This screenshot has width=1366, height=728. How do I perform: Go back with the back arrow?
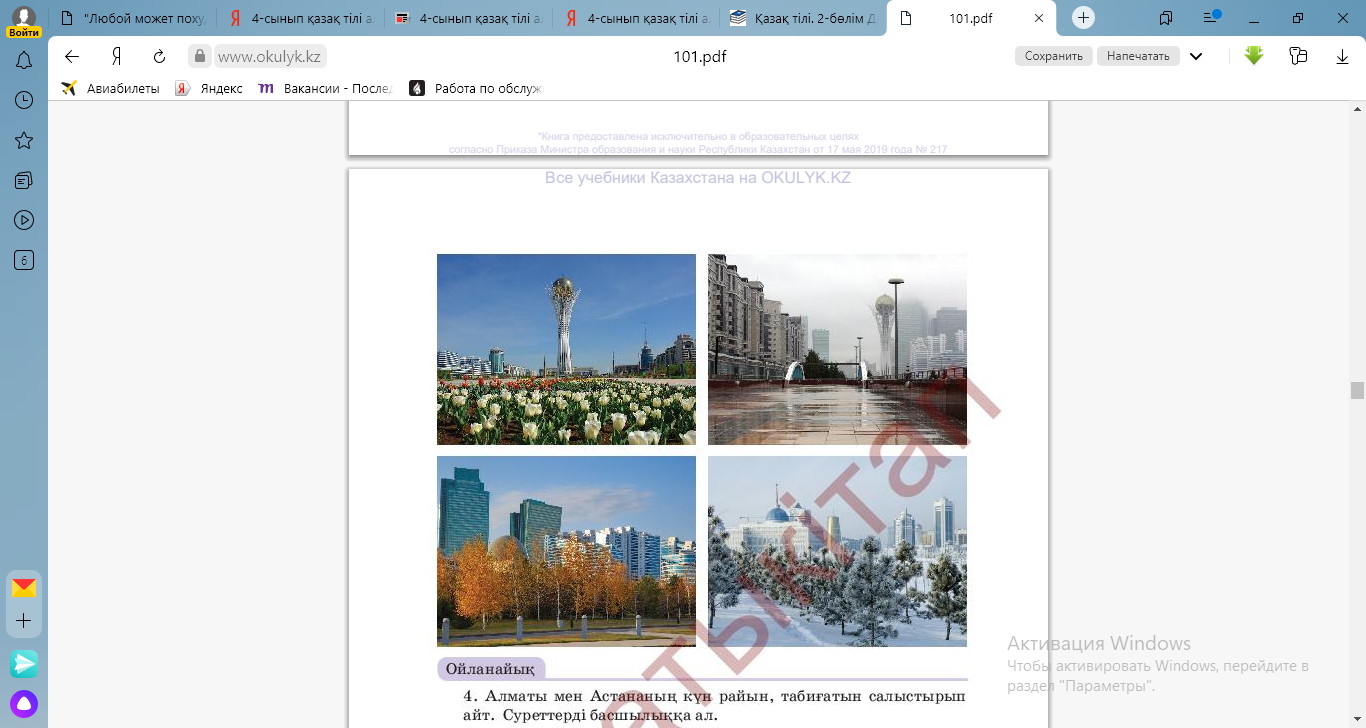pyautogui.click(x=71, y=56)
